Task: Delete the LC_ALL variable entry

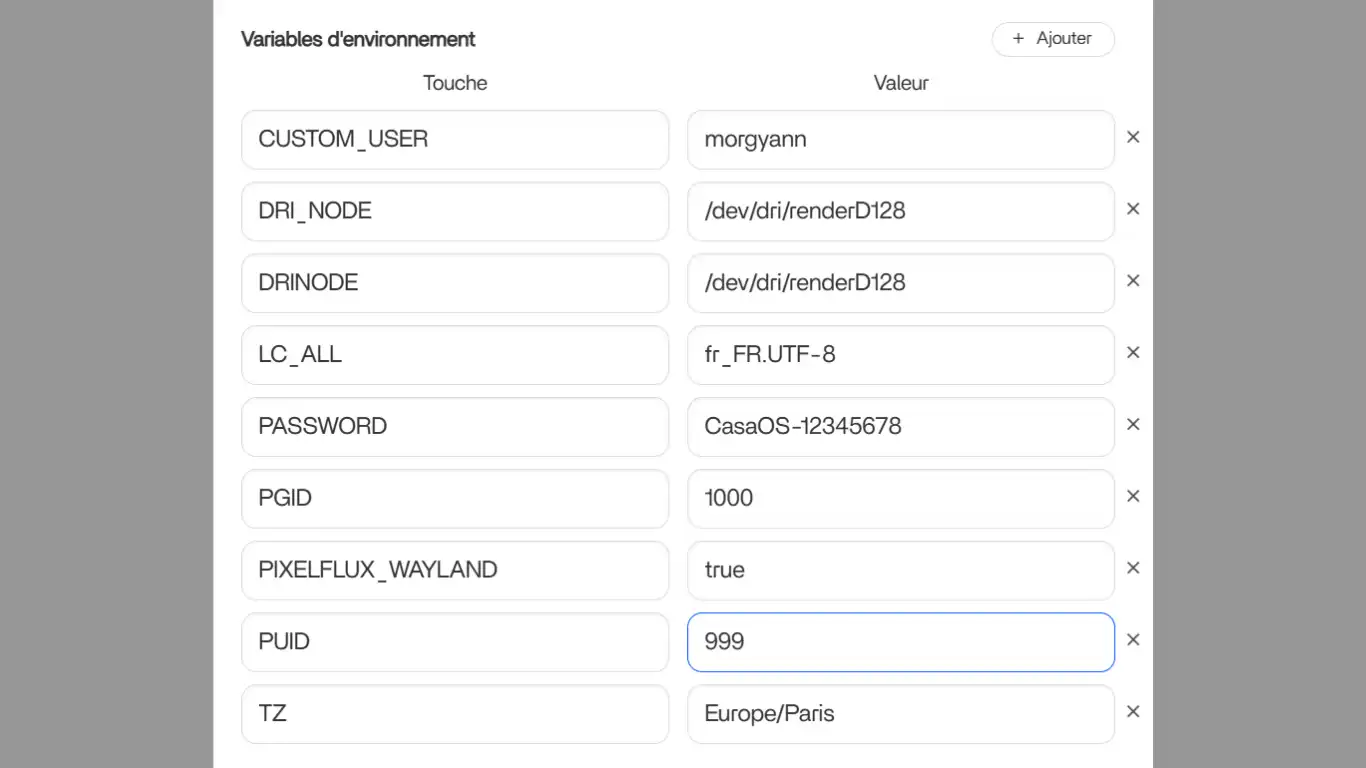Action: (x=1133, y=353)
